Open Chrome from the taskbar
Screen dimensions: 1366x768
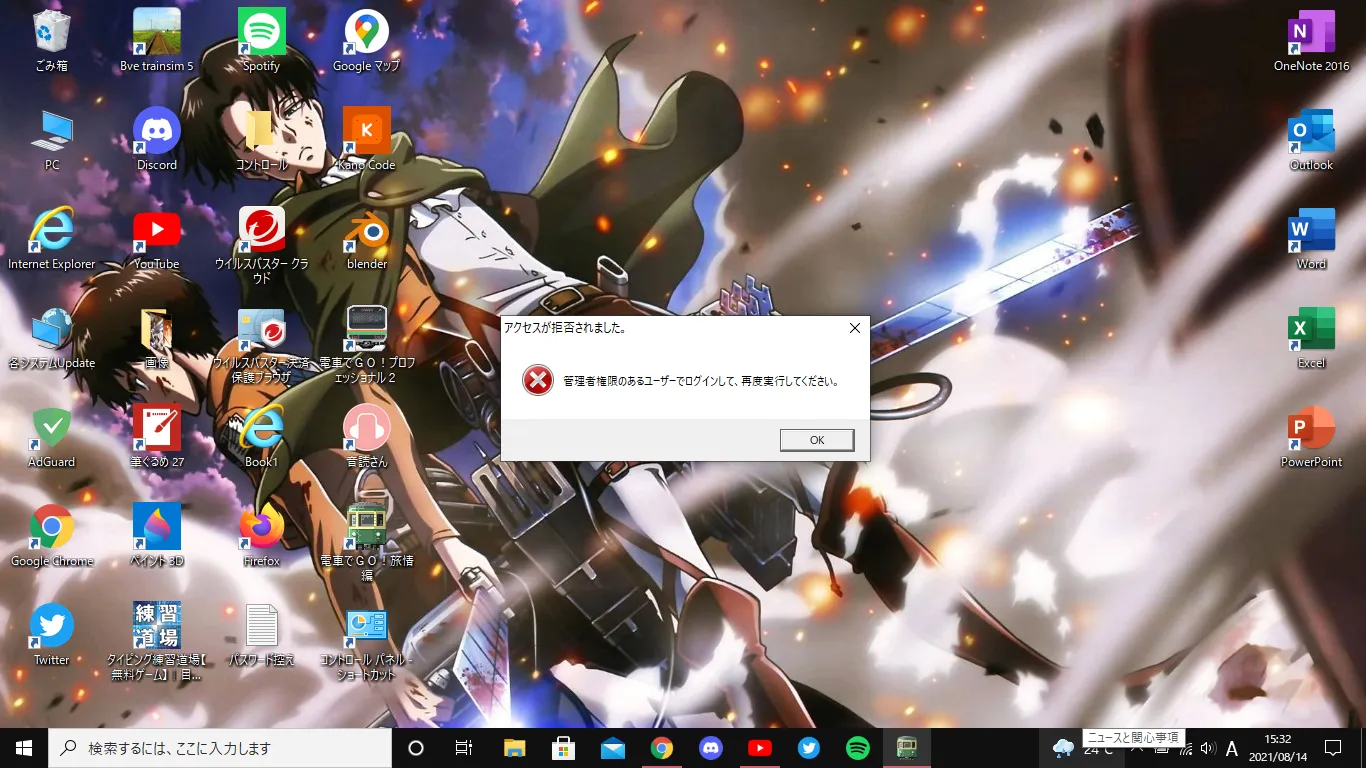point(661,748)
